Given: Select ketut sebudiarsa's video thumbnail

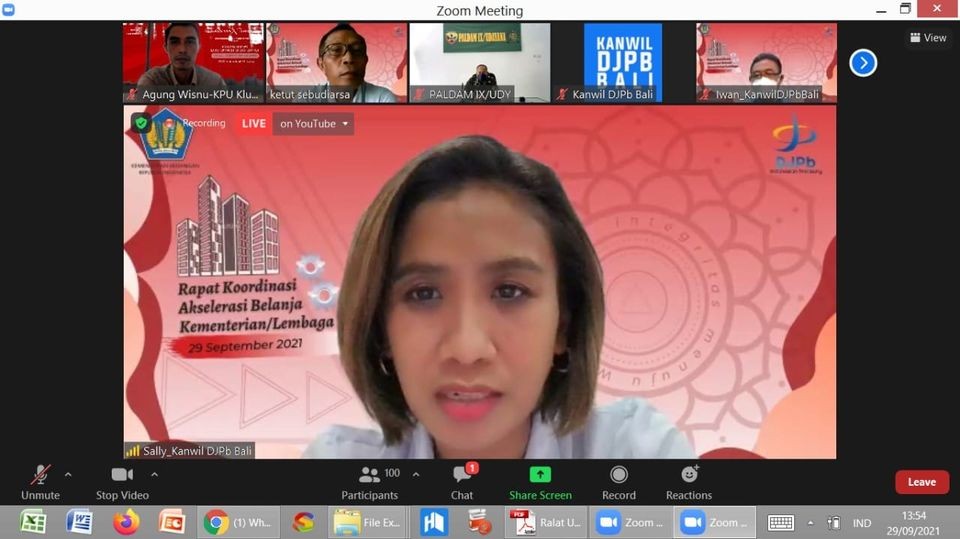Looking at the screenshot, I should click(337, 62).
